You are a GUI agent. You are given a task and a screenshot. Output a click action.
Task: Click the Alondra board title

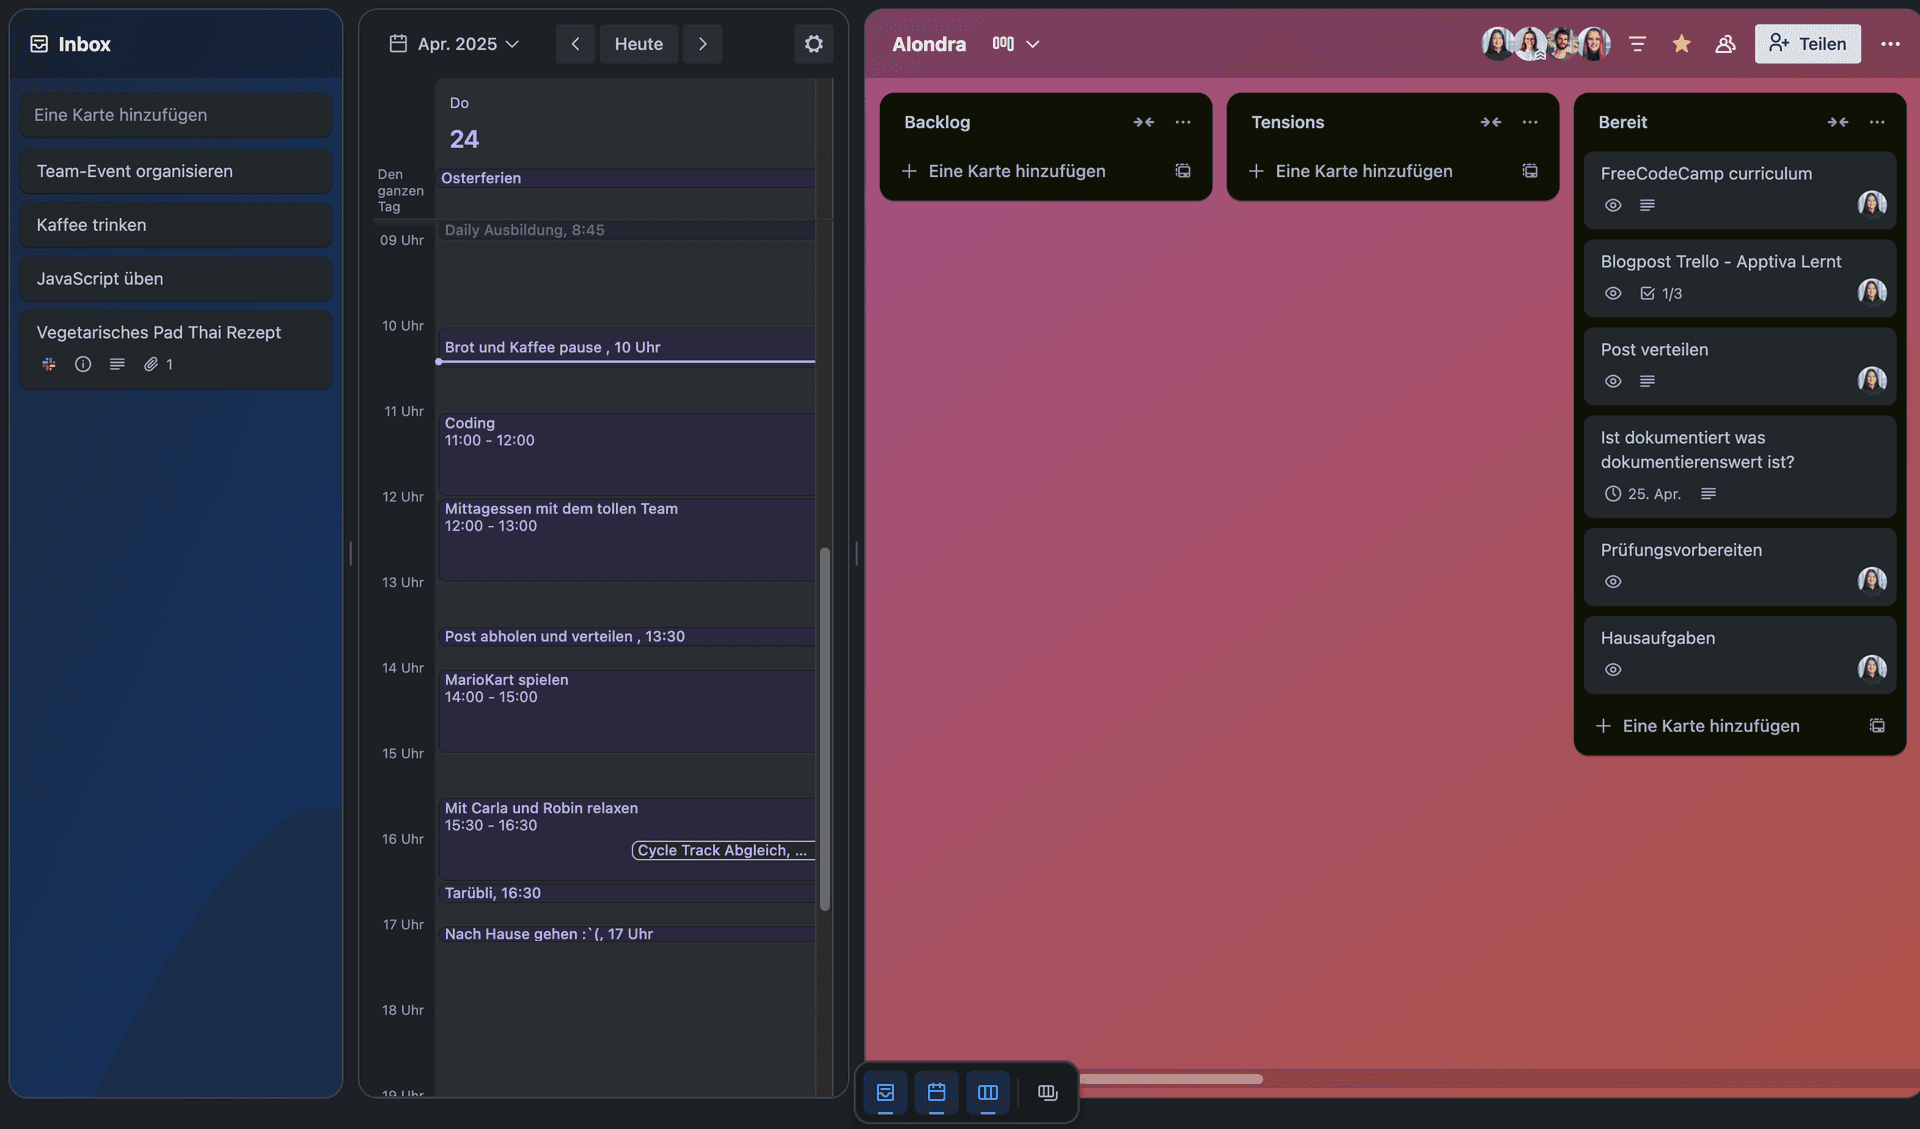click(929, 44)
